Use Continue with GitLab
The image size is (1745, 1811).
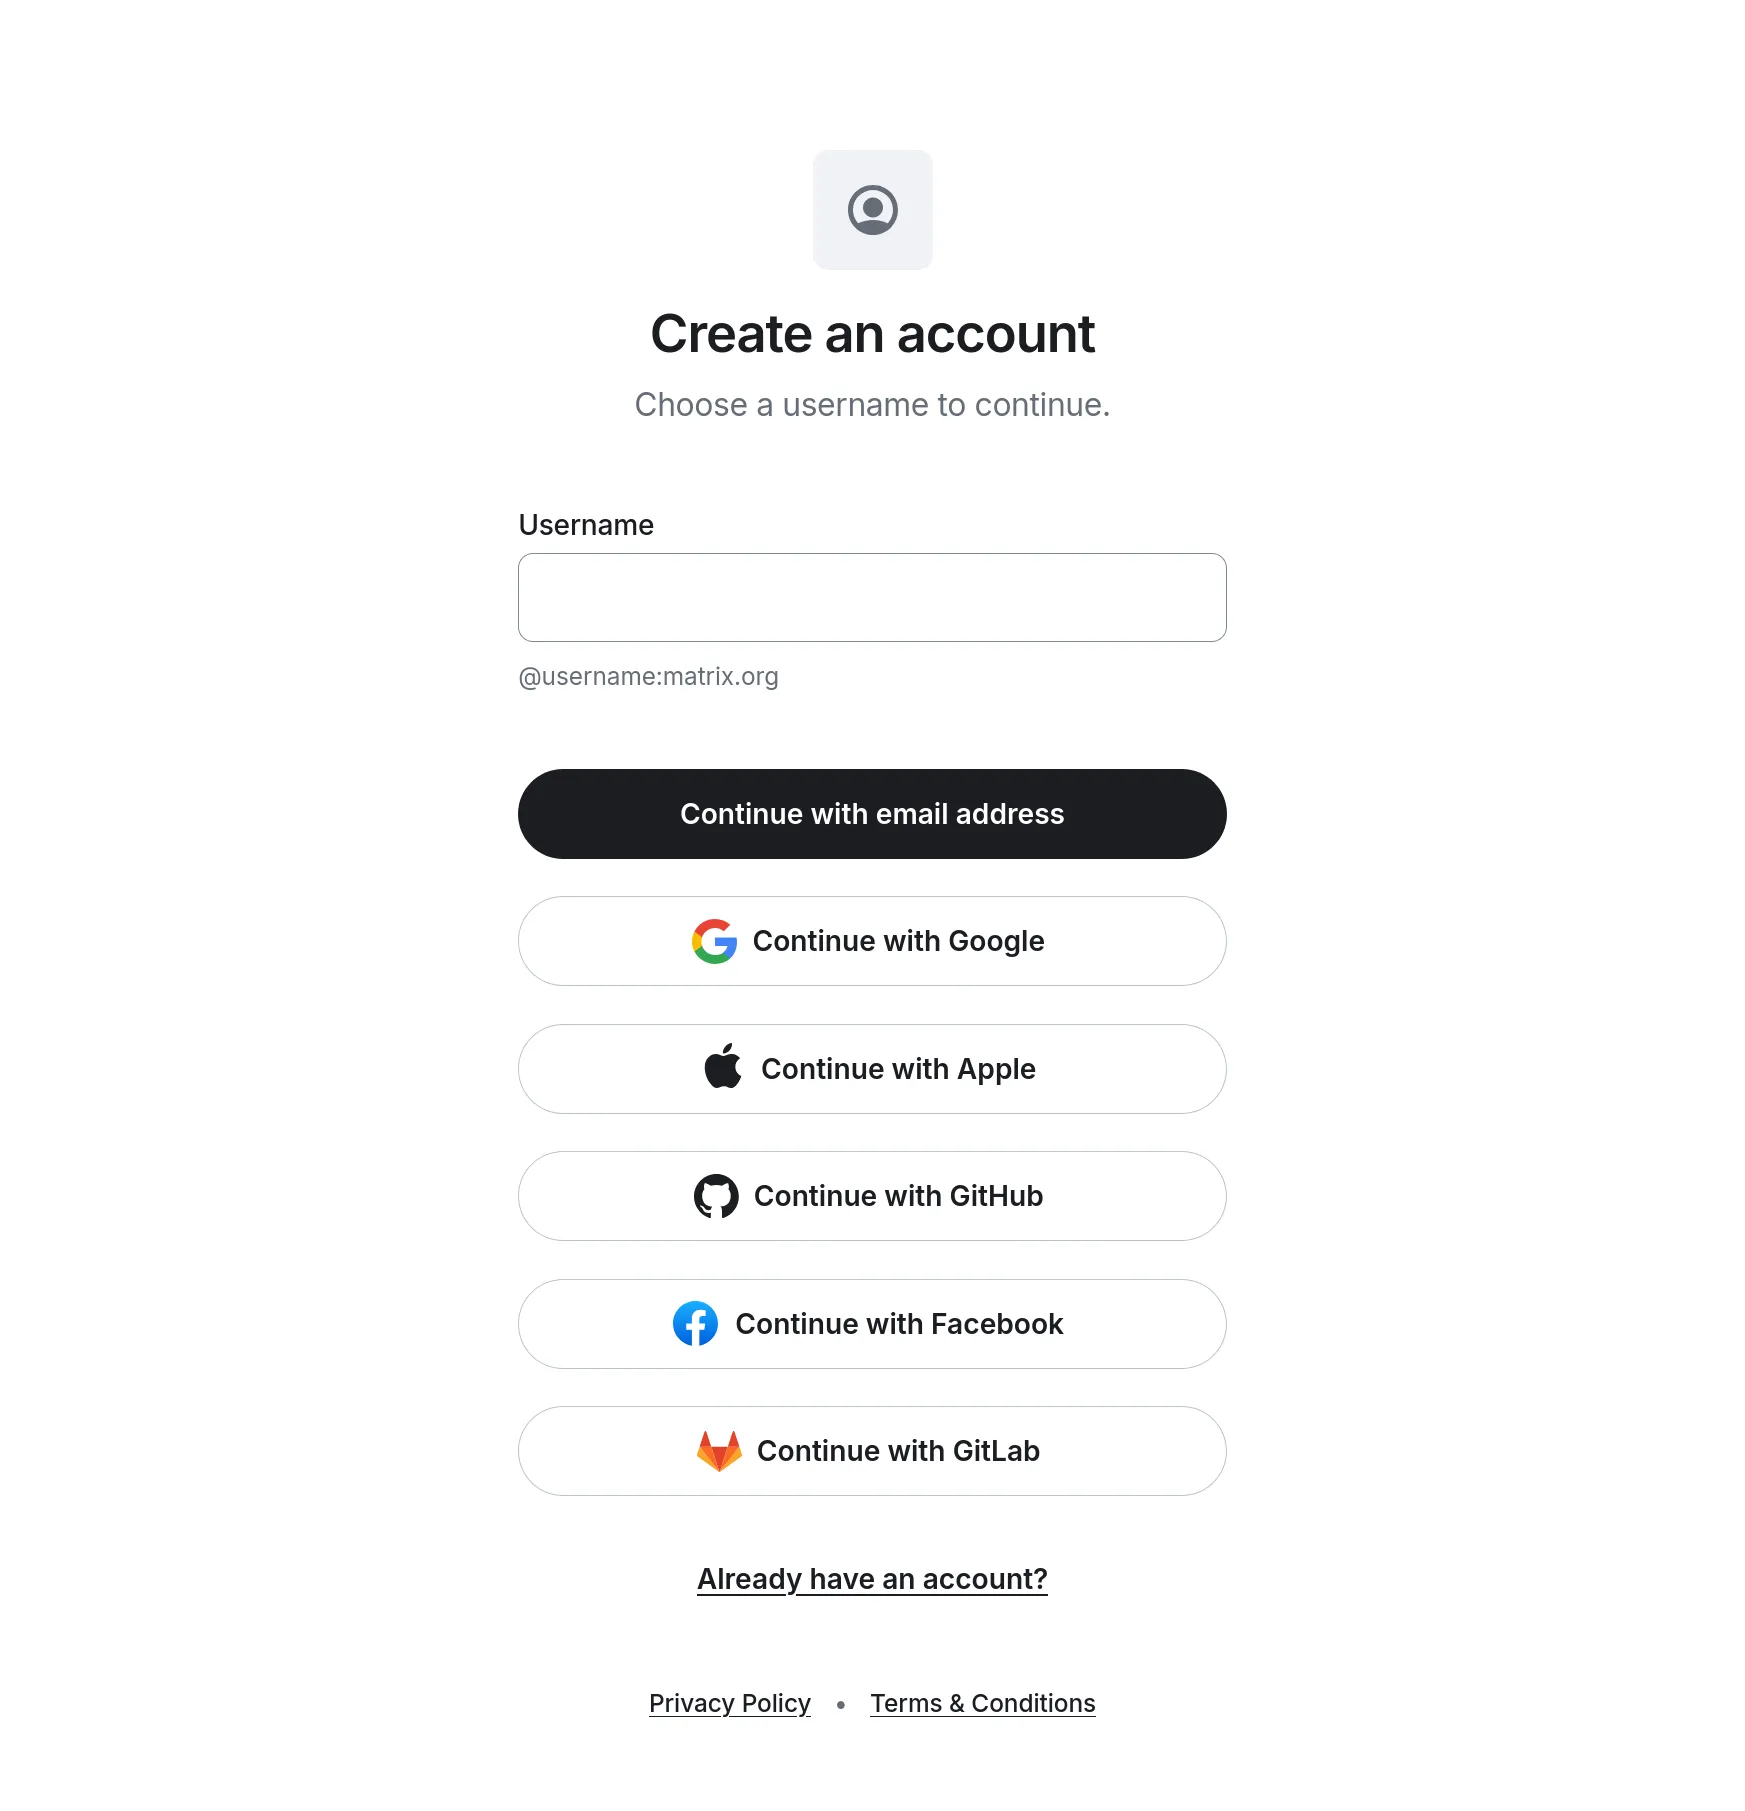[x=872, y=1451]
